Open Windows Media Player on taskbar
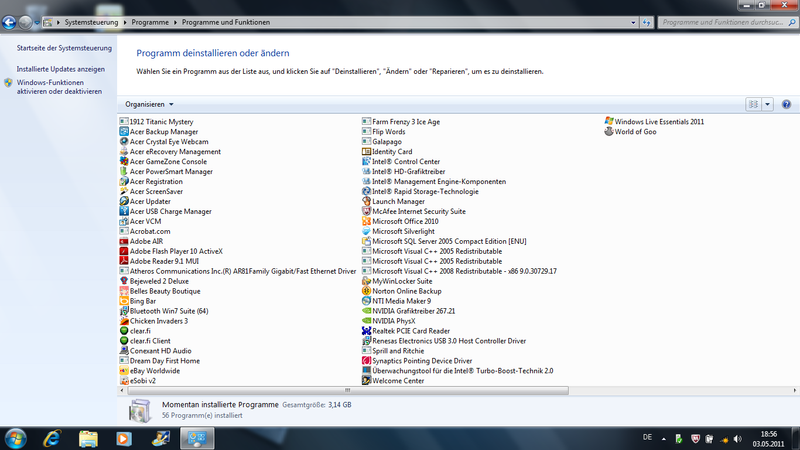This screenshot has width=800, height=450. pyautogui.click(x=124, y=438)
